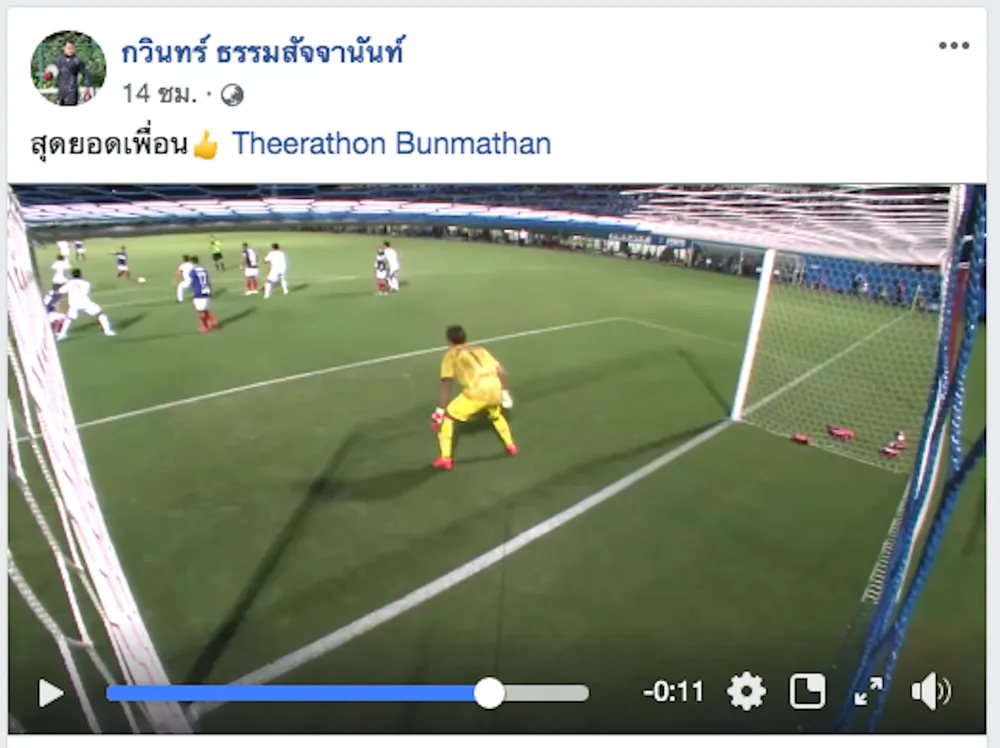Click the 14 ชม. post timestamp
This screenshot has height=748, width=1000.
tap(159, 94)
